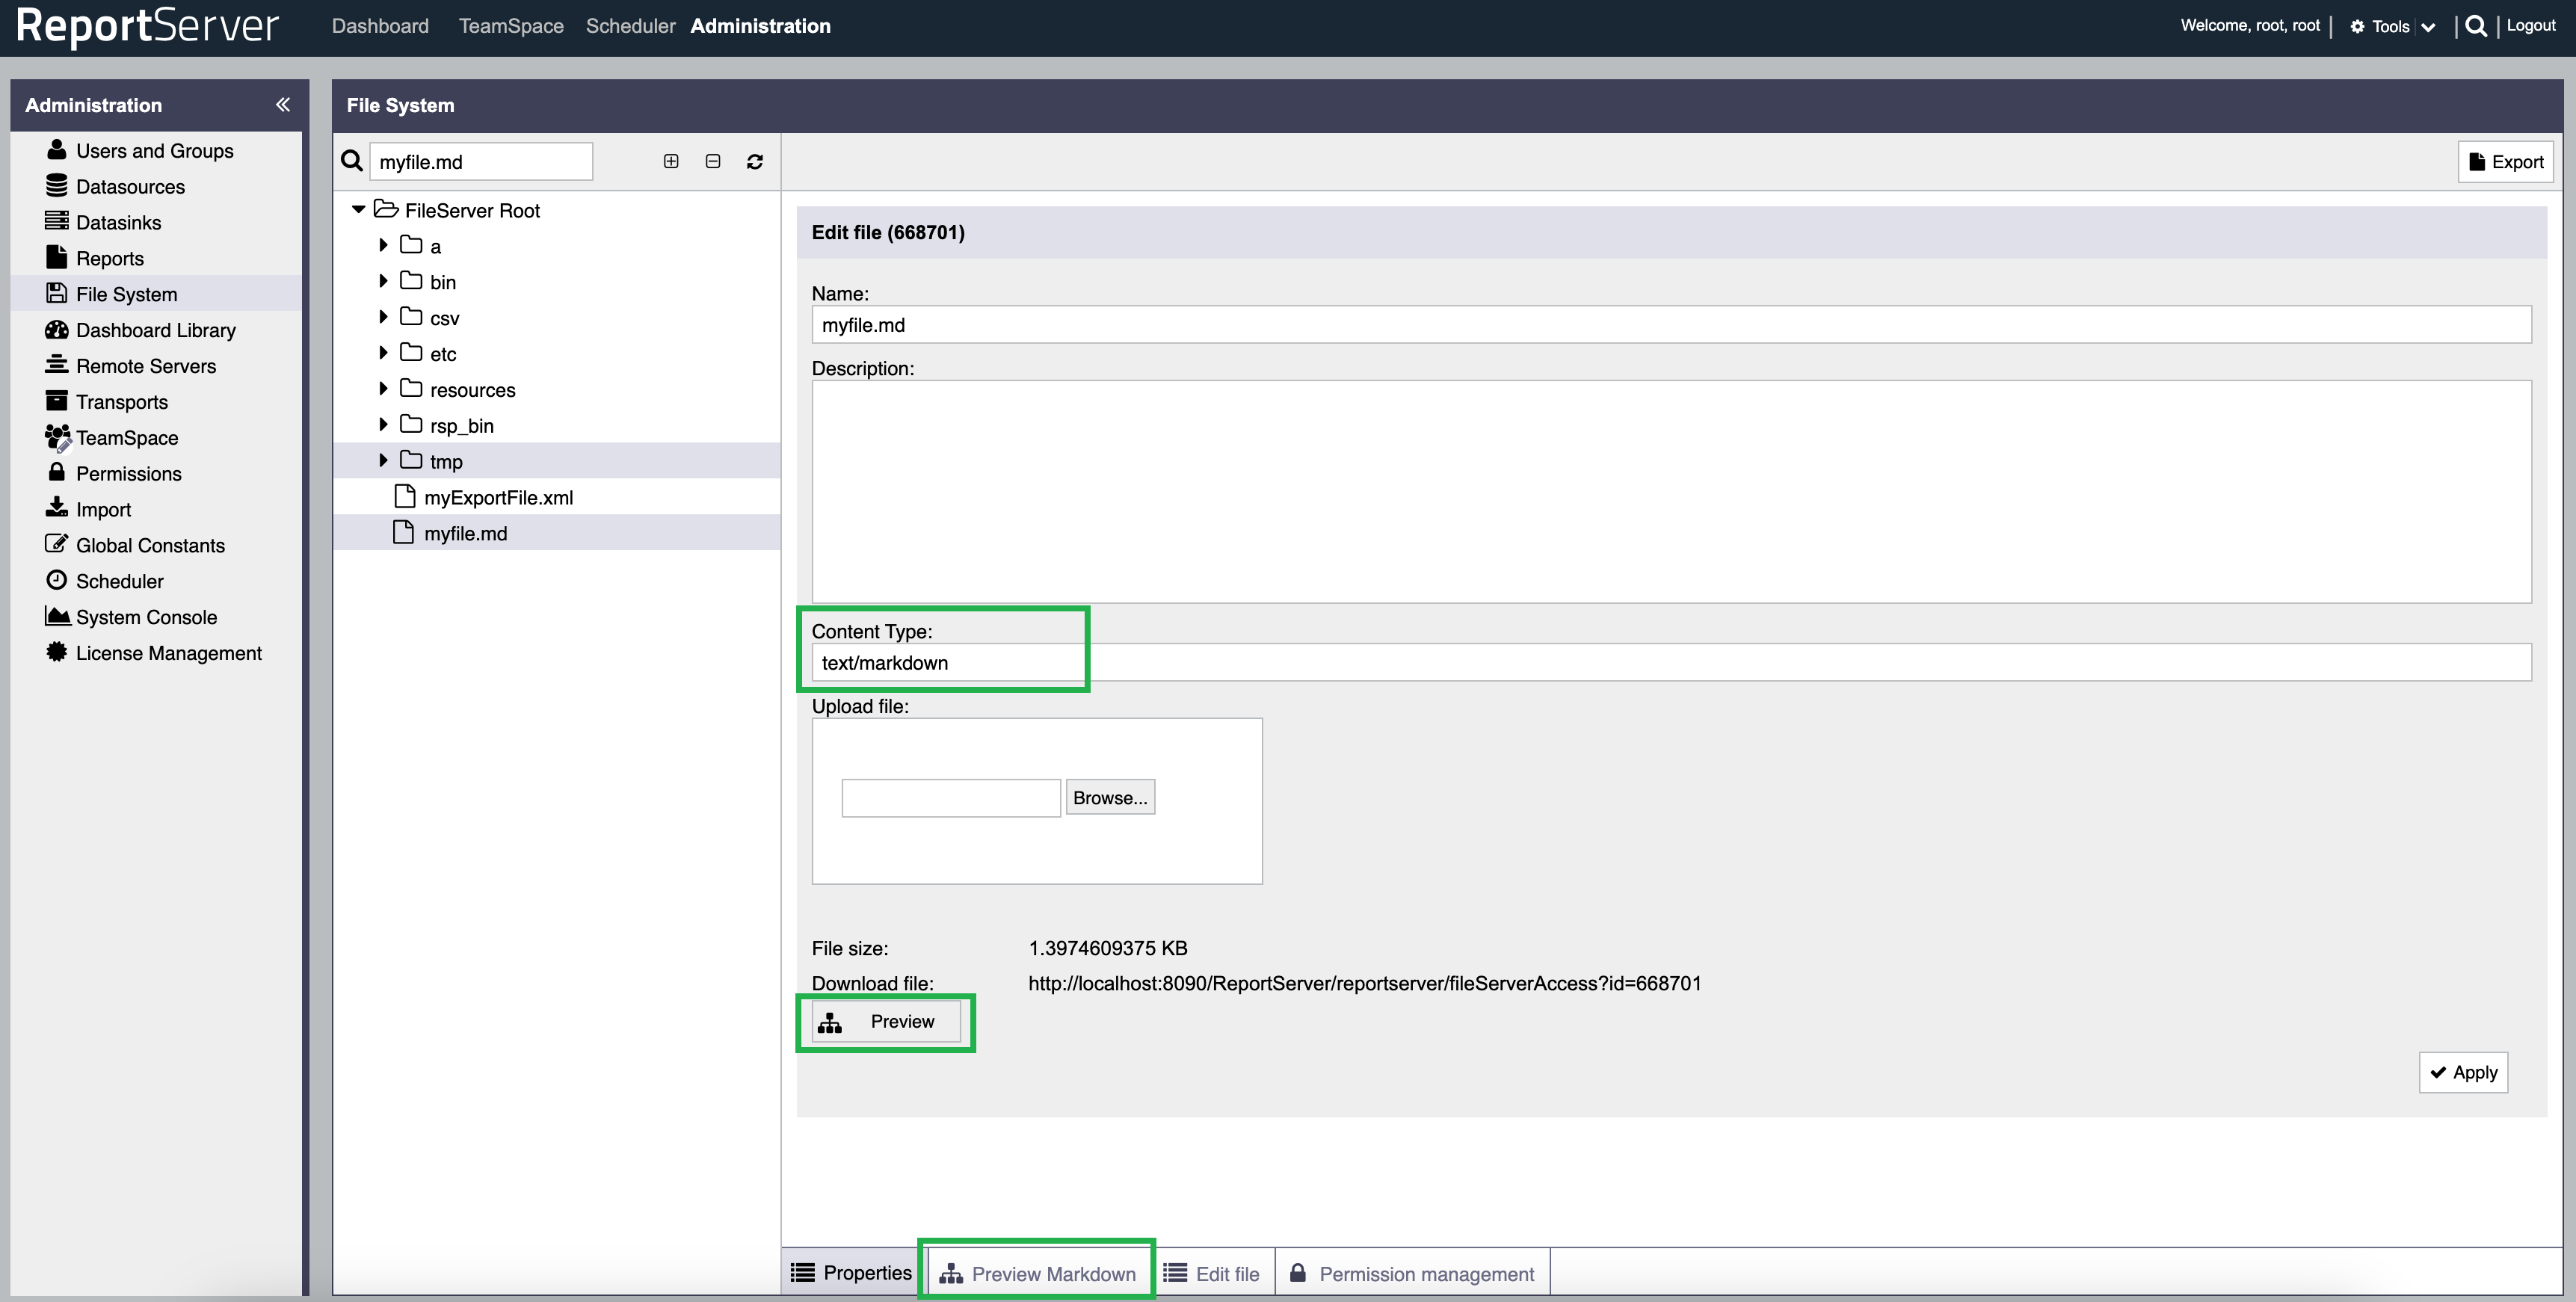The image size is (2576, 1302).
Task: Collapse the Administration sidebar panel
Action: click(283, 105)
